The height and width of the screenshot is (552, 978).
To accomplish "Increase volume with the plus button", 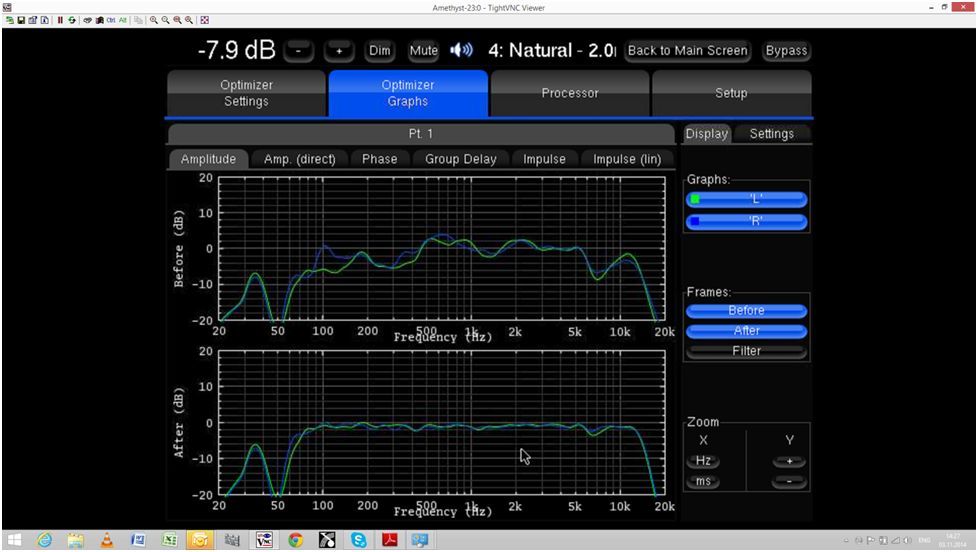I will [x=339, y=50].
